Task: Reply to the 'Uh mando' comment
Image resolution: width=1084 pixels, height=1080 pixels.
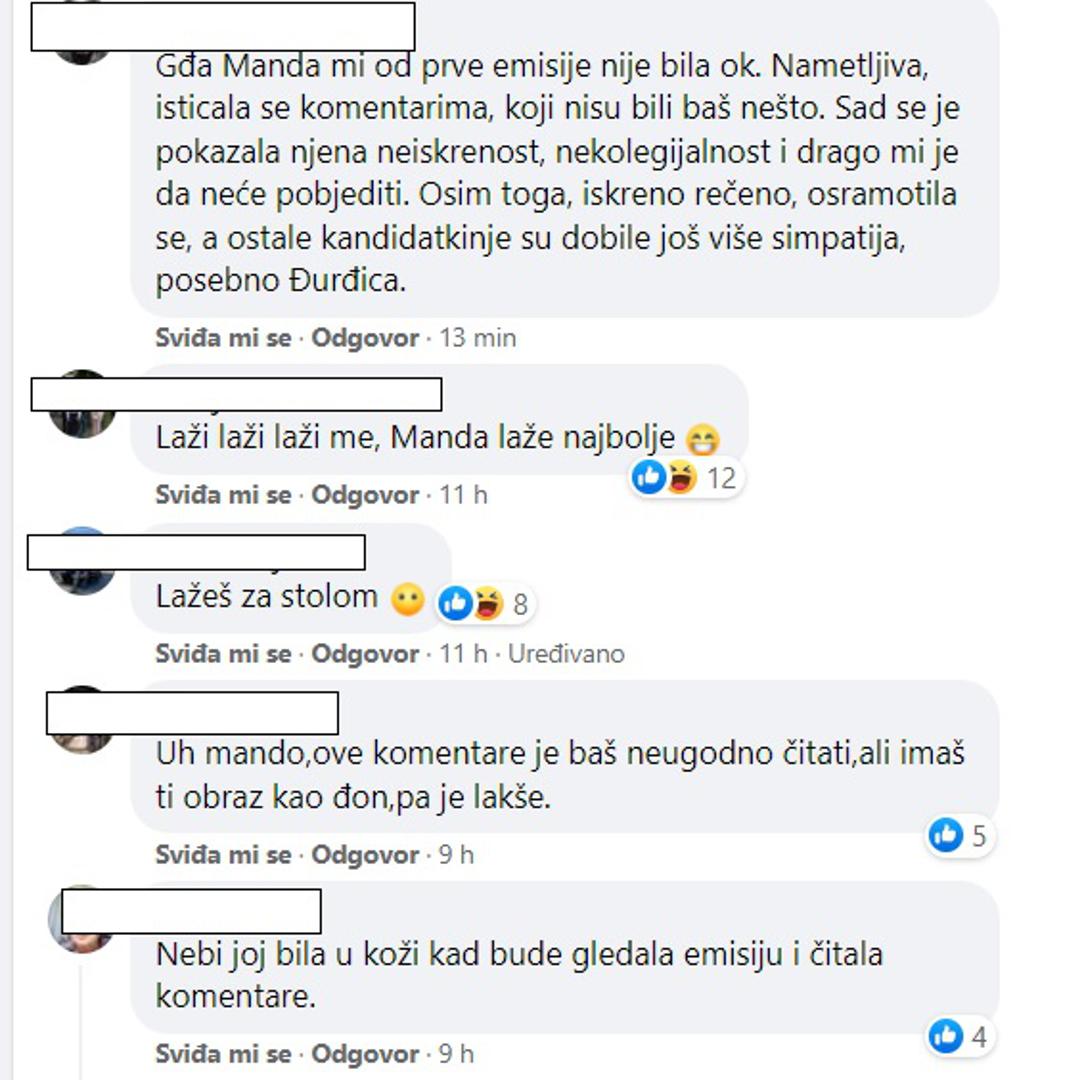Action: (365, 855)
